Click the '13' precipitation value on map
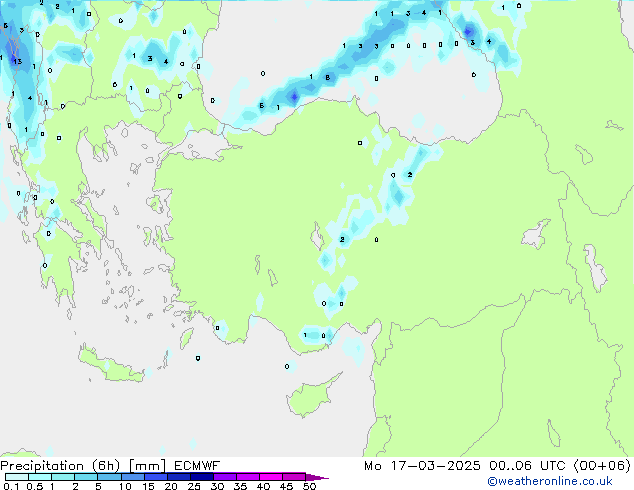Viewport: 634px width, 490px height. coord(17,61)
